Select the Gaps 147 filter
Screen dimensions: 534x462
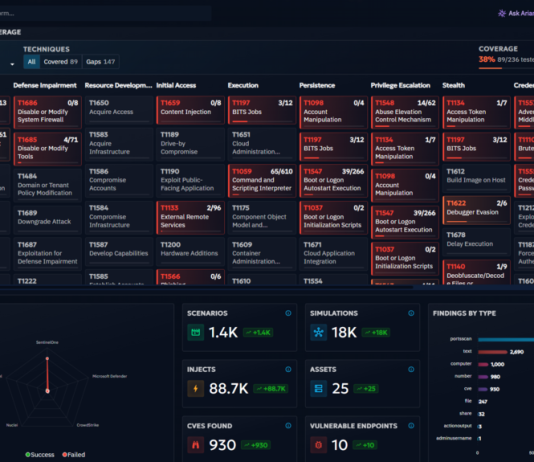coord(100,62)
